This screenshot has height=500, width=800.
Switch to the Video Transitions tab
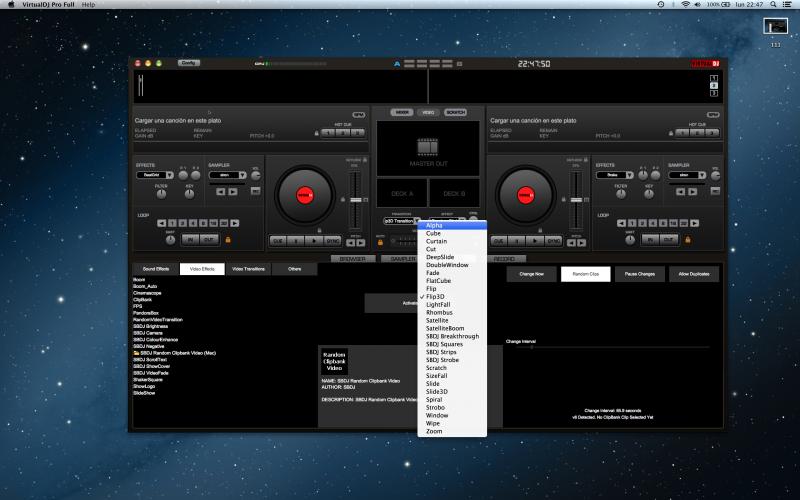(x=248, y=269)
